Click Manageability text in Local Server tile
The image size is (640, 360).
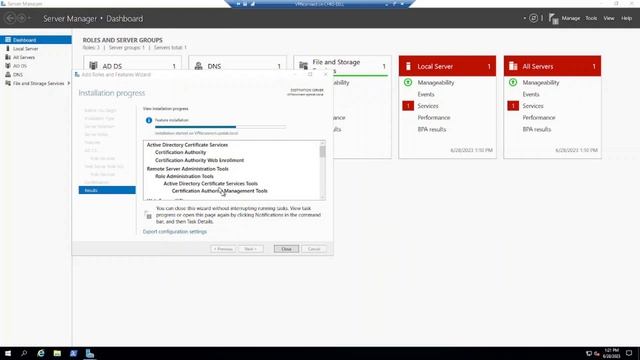coord(436,82)
